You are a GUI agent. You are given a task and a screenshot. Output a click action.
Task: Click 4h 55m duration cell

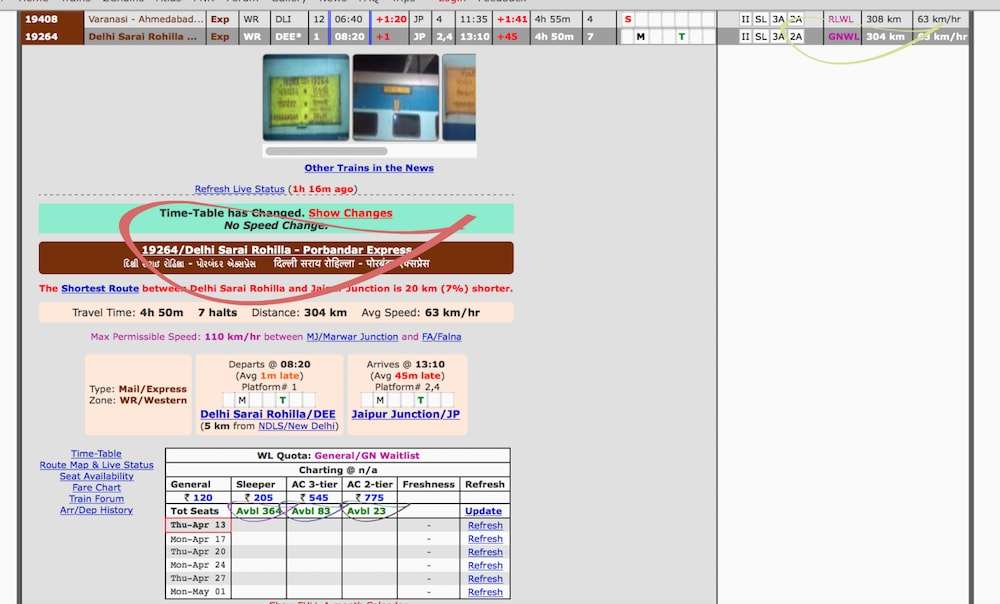(552, 19)
